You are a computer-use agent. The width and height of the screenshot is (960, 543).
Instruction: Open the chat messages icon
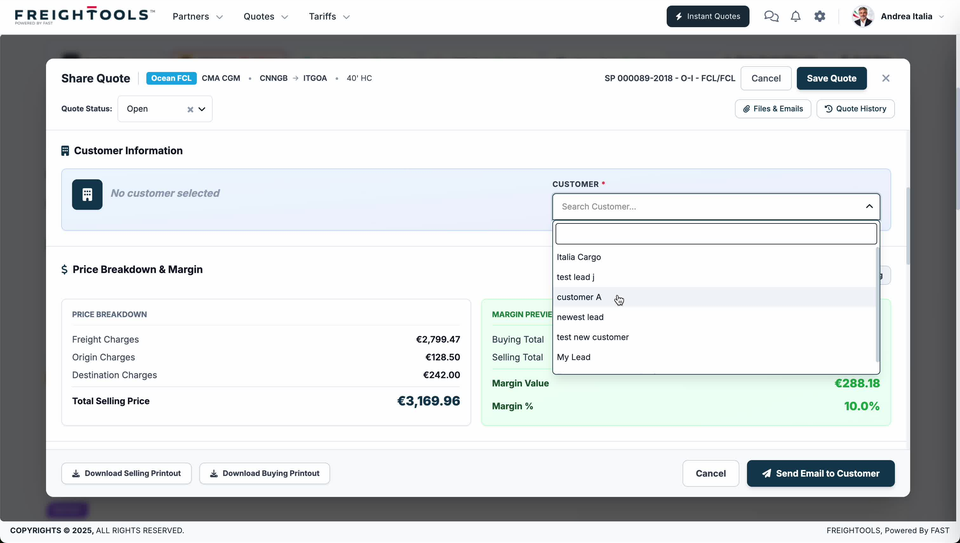coord(771,17)
